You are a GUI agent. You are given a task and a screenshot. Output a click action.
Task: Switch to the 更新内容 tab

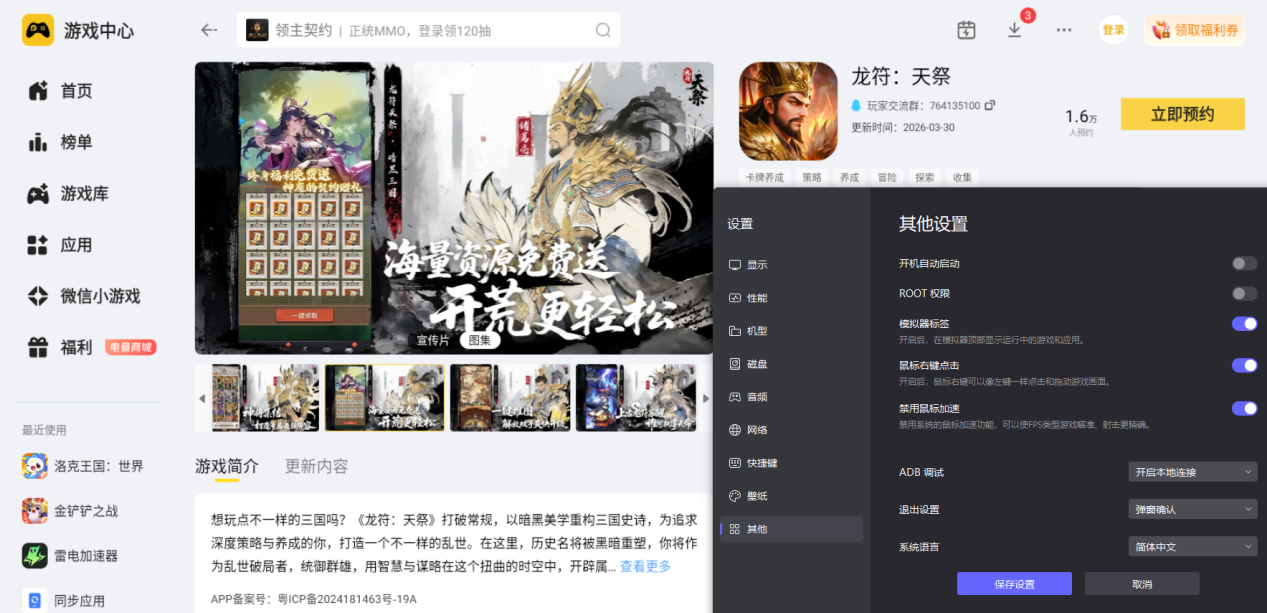click(317, 466)
